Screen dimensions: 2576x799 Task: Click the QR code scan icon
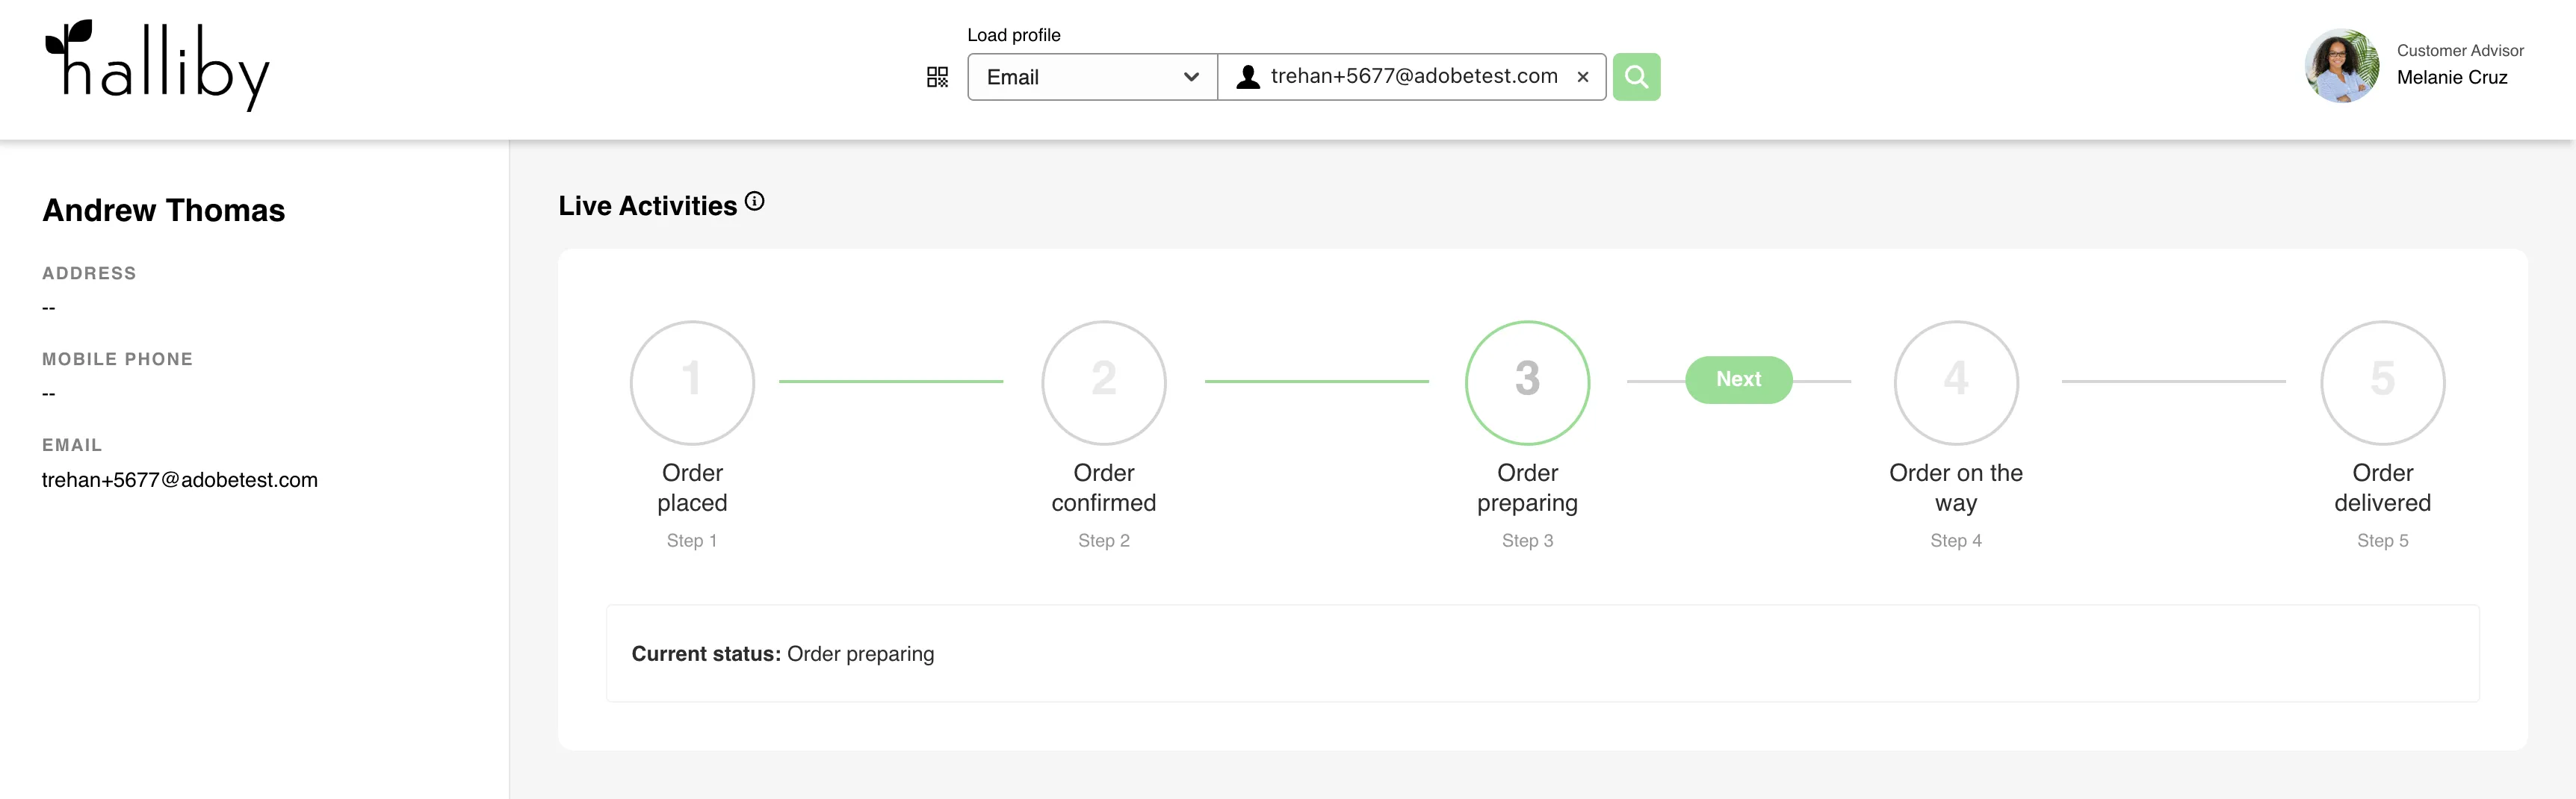937,77
